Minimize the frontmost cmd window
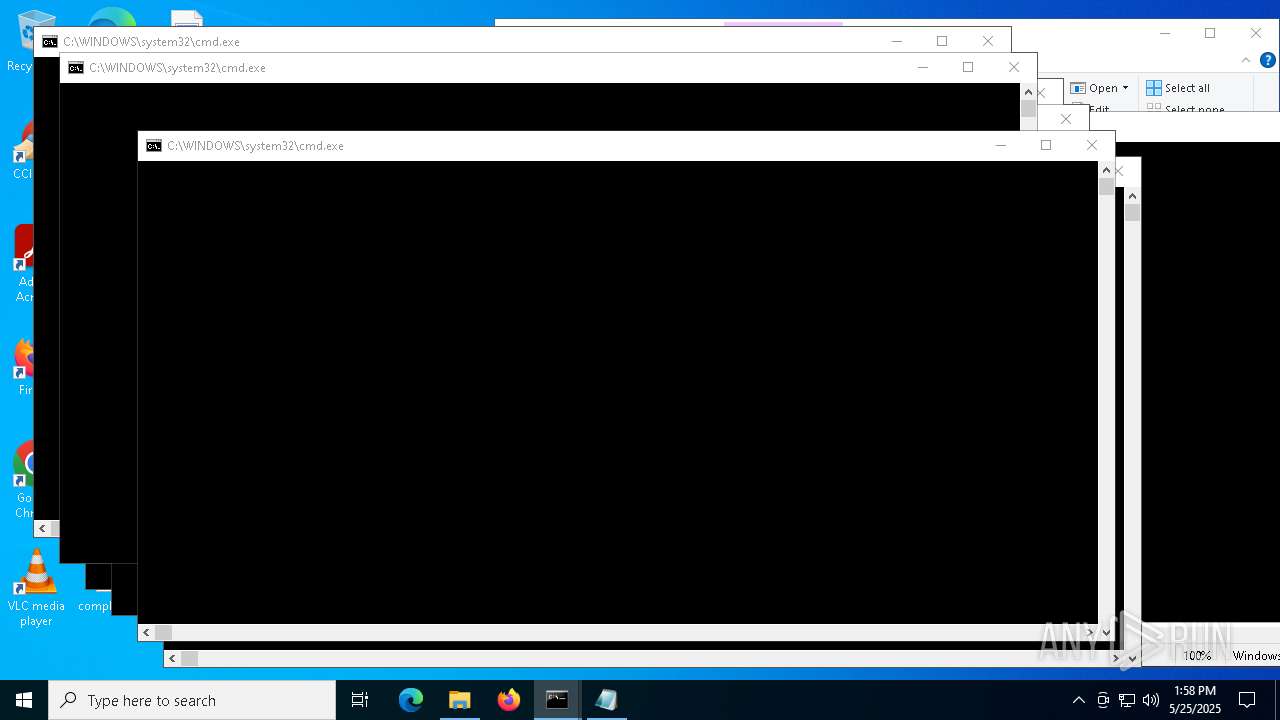1280x720 pixels. (x=1000, y=146)
